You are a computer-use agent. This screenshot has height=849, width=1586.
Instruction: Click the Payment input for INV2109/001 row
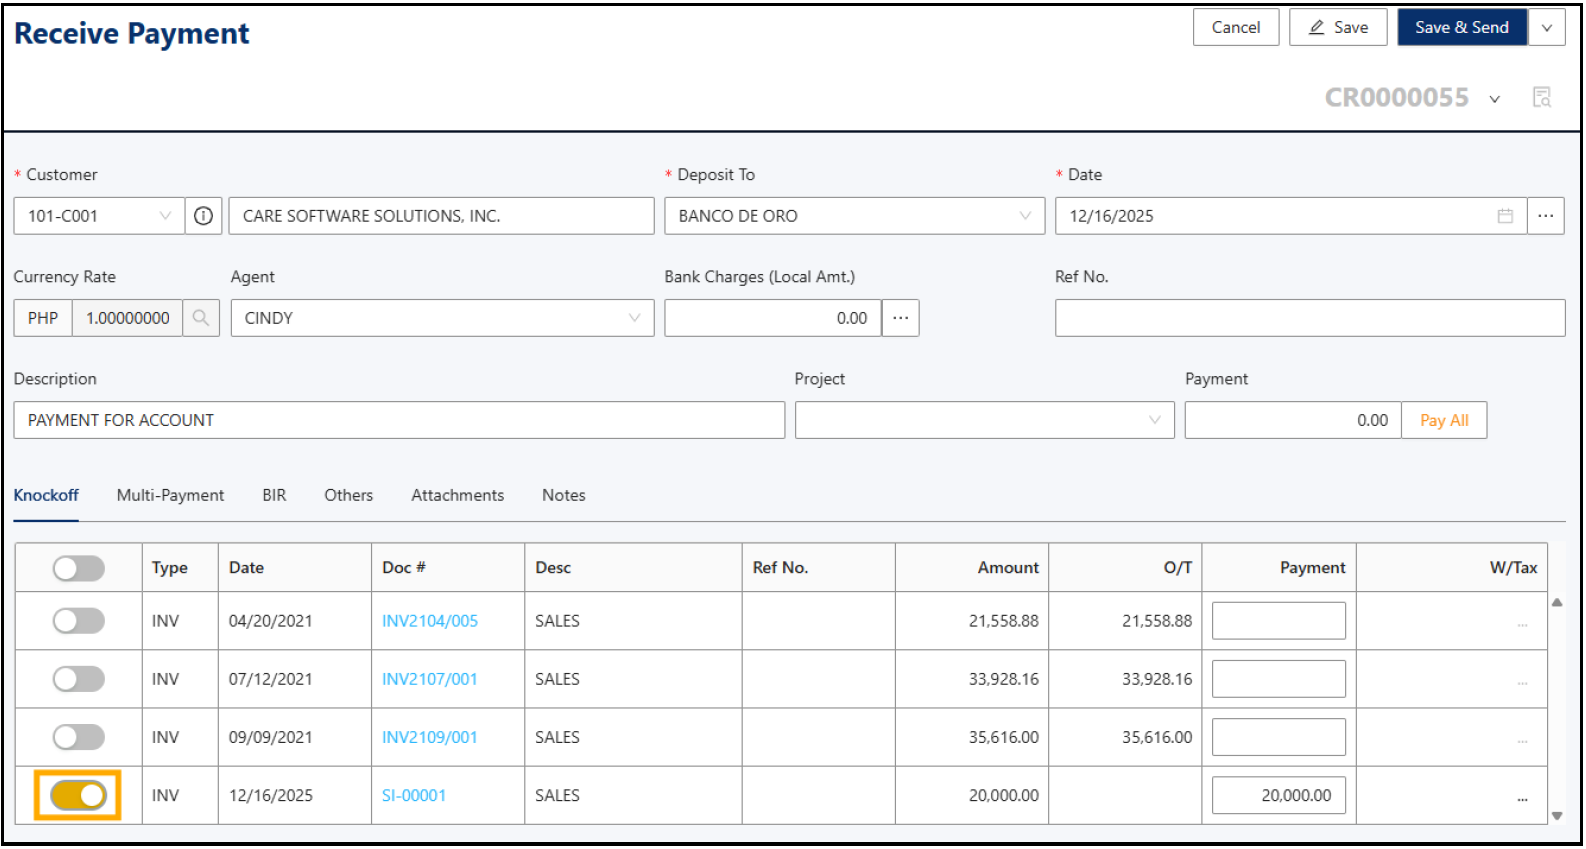pyautogui.click(x=1279, y=737)
